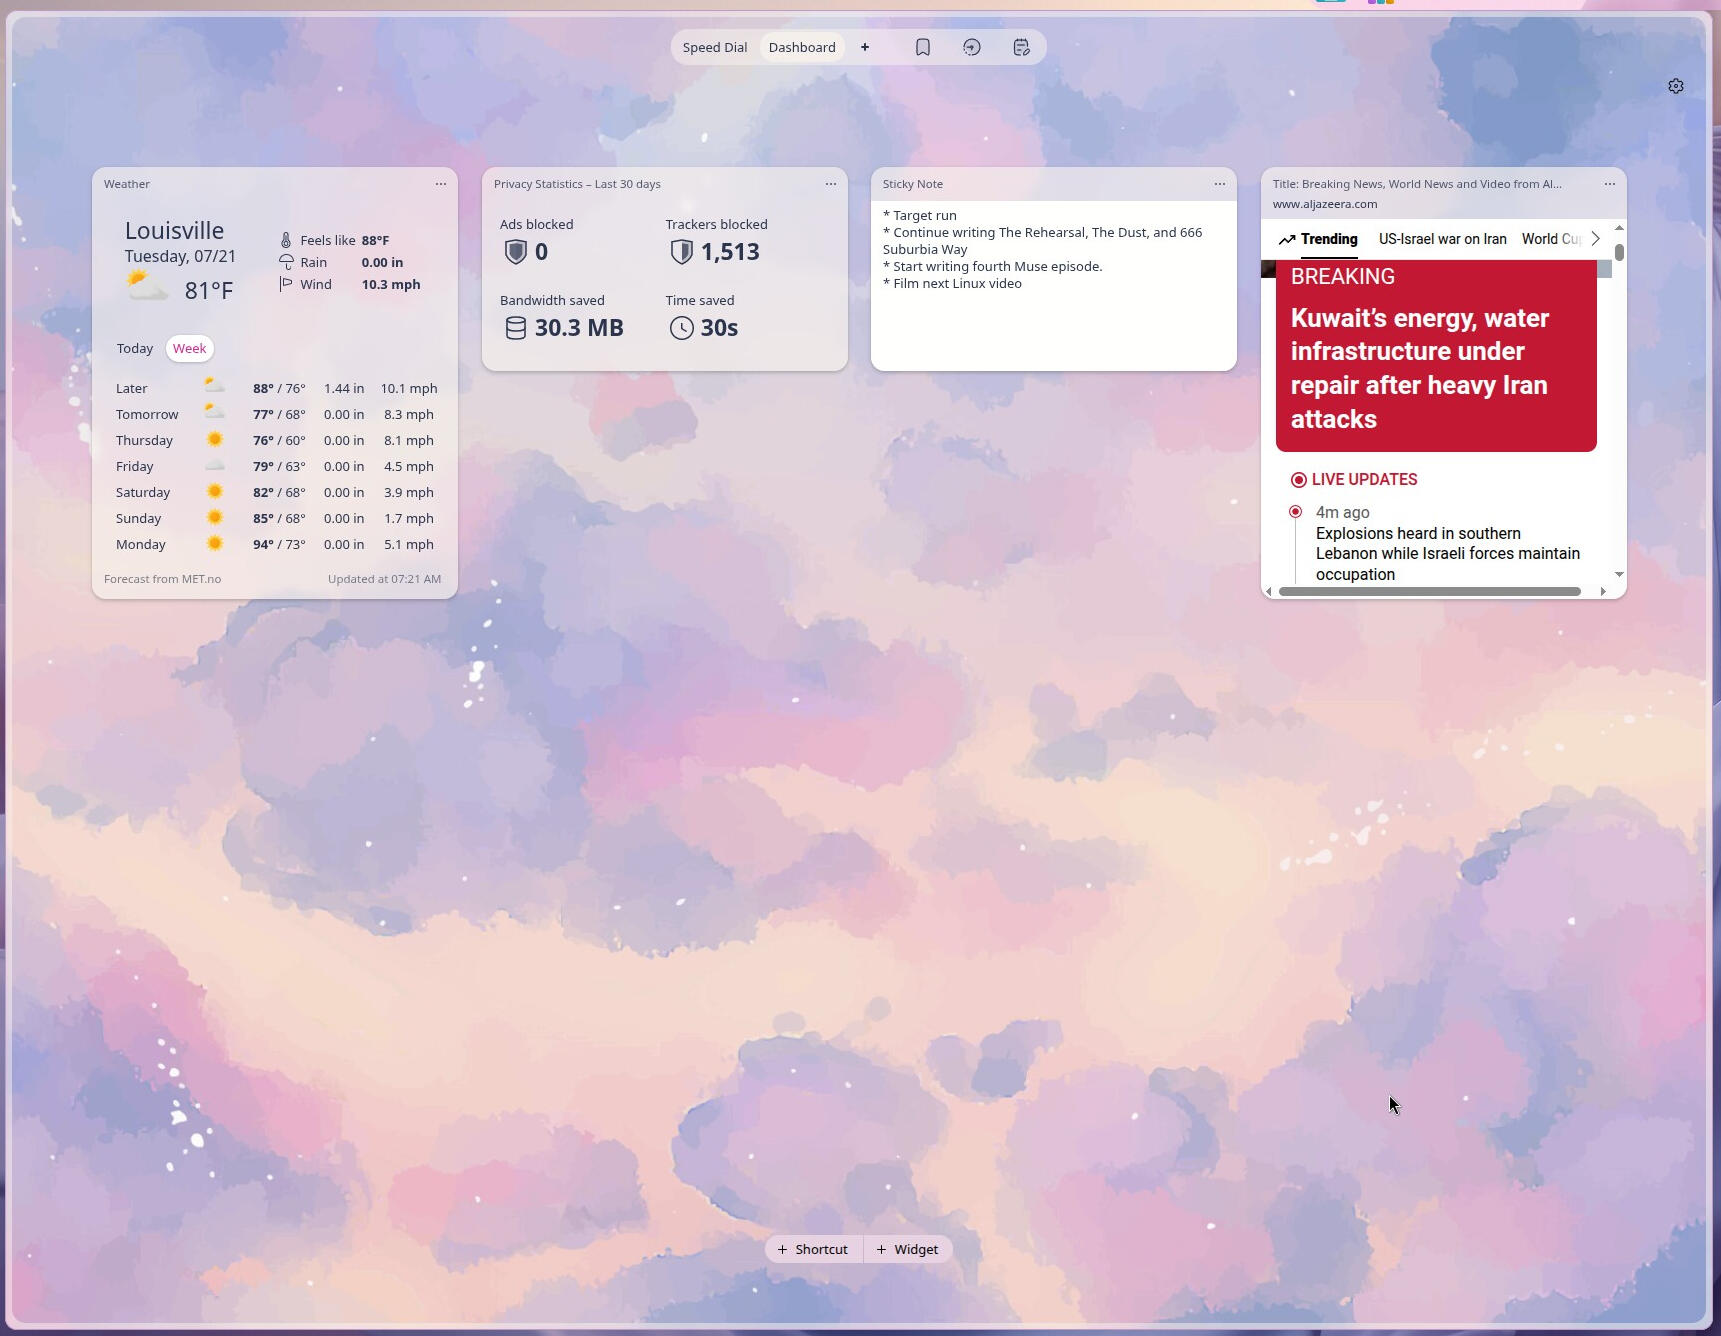1721x1336 pixels.
Task: Click Forecast from MET.no credit
Action: [x=162, y=579]
